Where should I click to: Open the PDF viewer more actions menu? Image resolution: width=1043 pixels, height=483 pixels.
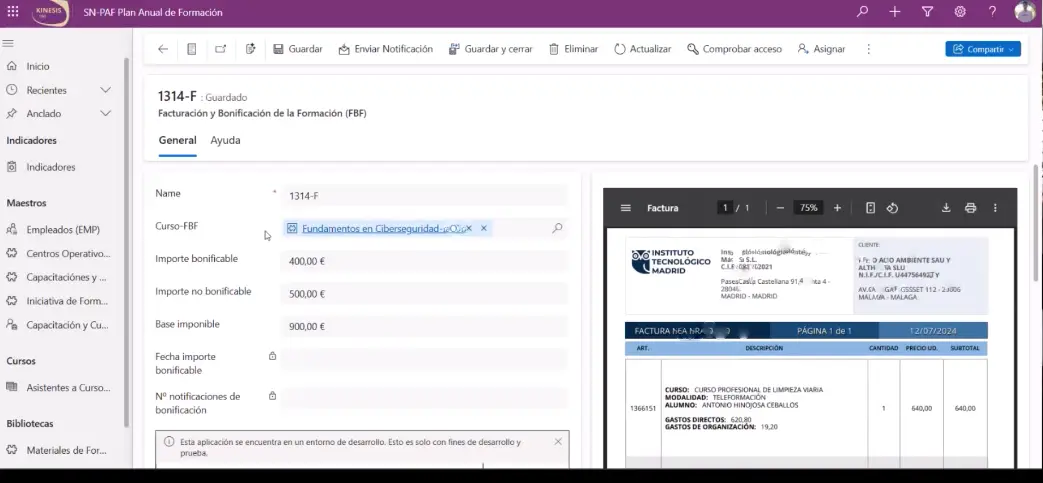995,208
